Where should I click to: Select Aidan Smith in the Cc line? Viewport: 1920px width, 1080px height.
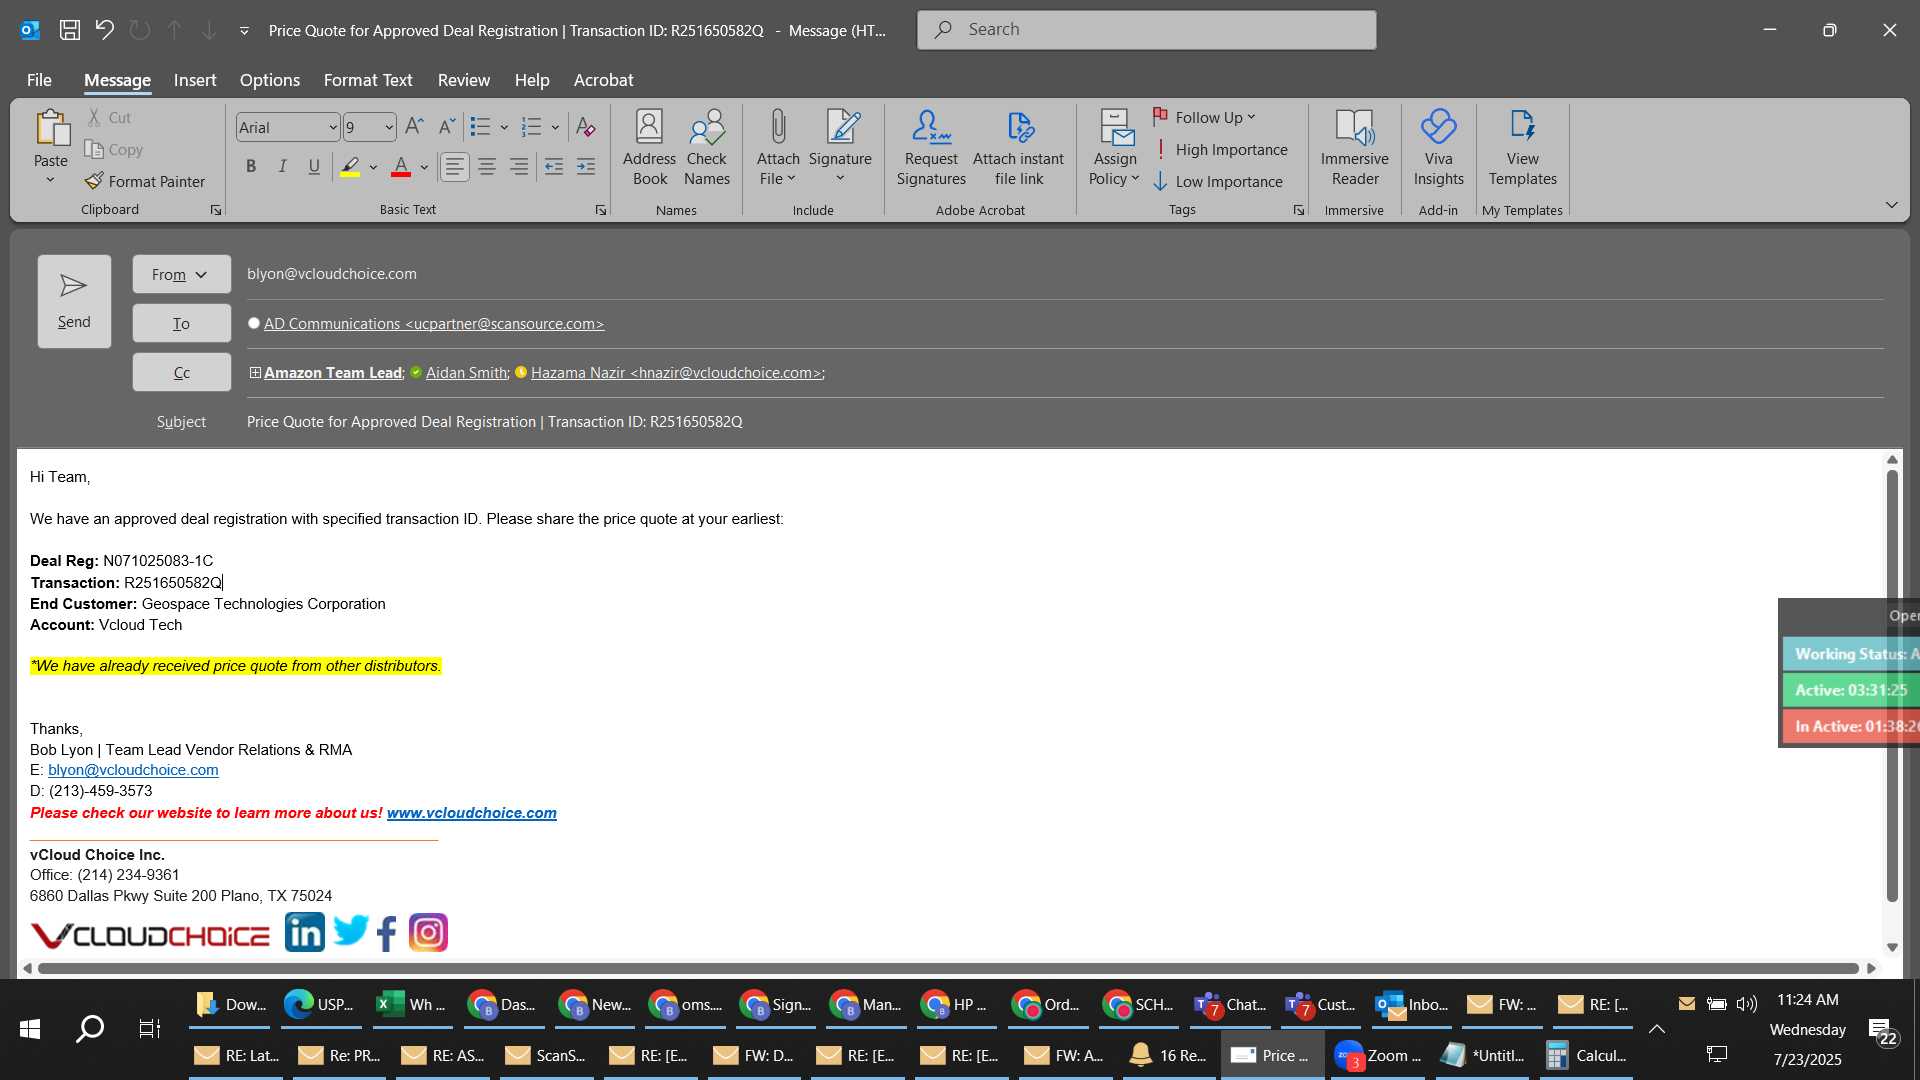(467, 373)
